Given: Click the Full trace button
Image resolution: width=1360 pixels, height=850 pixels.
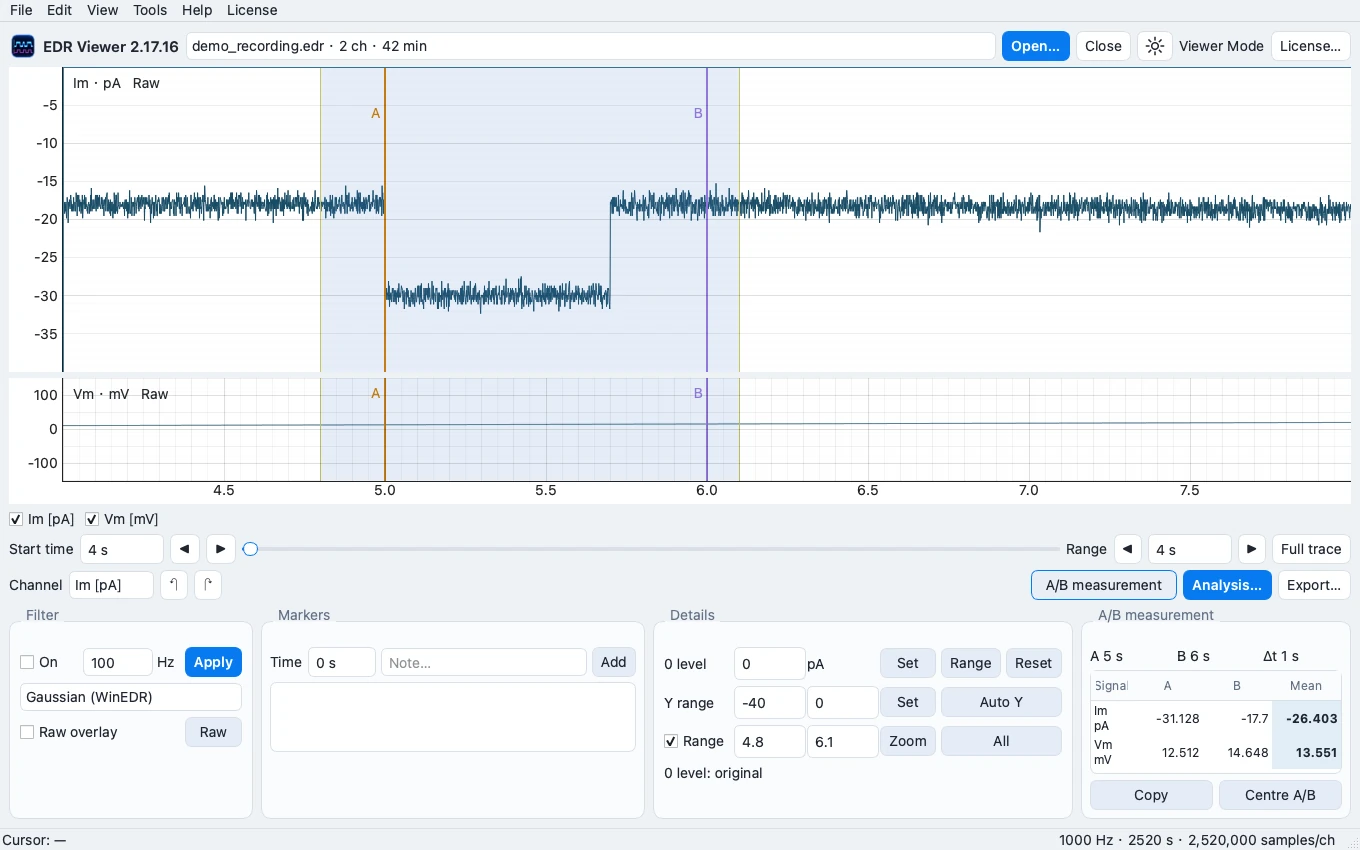Looking at the screenshot, I should [1311, 549].
